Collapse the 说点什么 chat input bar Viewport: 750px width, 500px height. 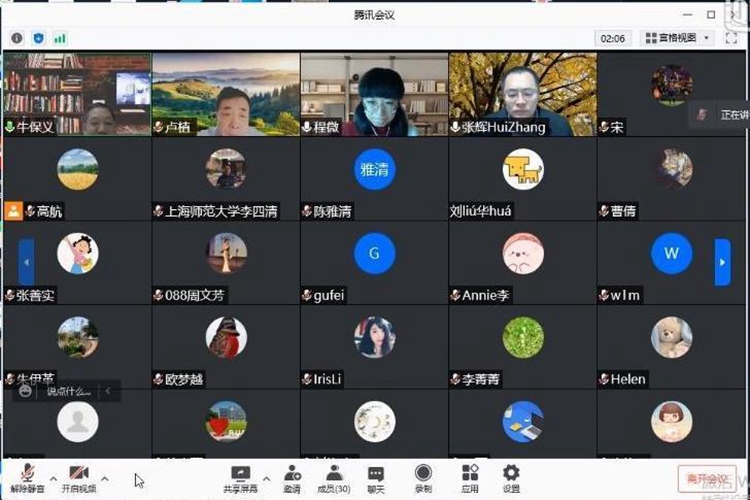(107, 392)
